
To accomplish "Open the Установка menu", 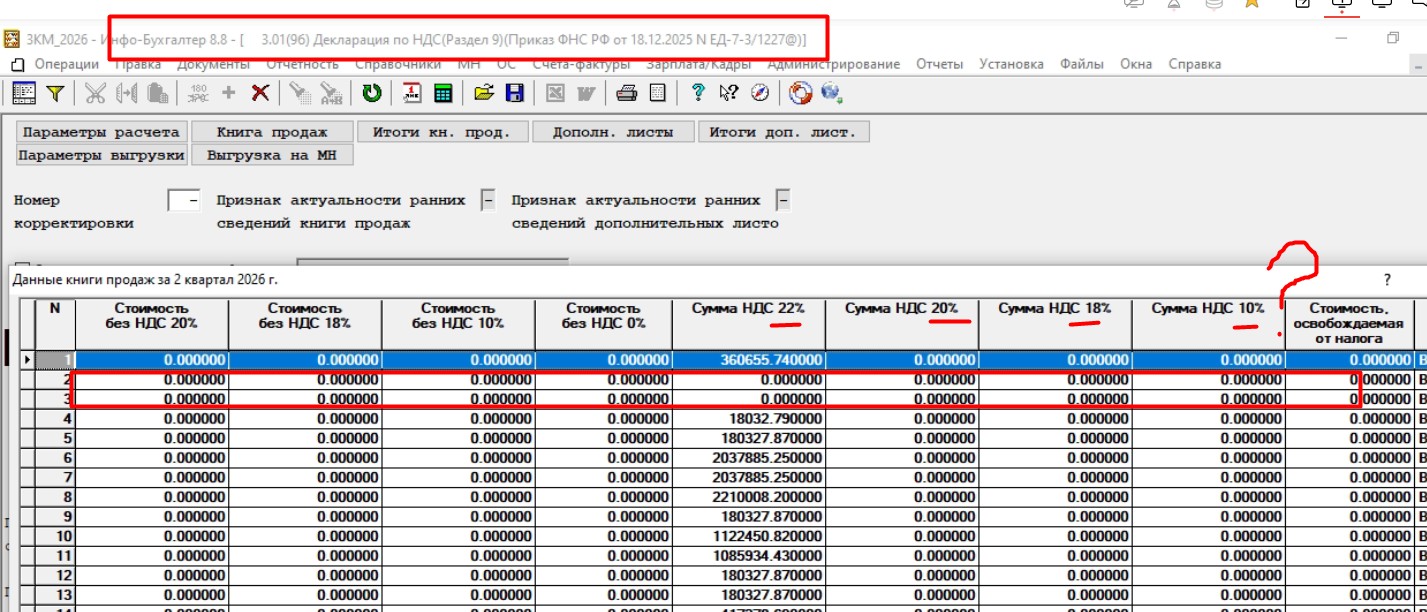I will [1011, 64].
